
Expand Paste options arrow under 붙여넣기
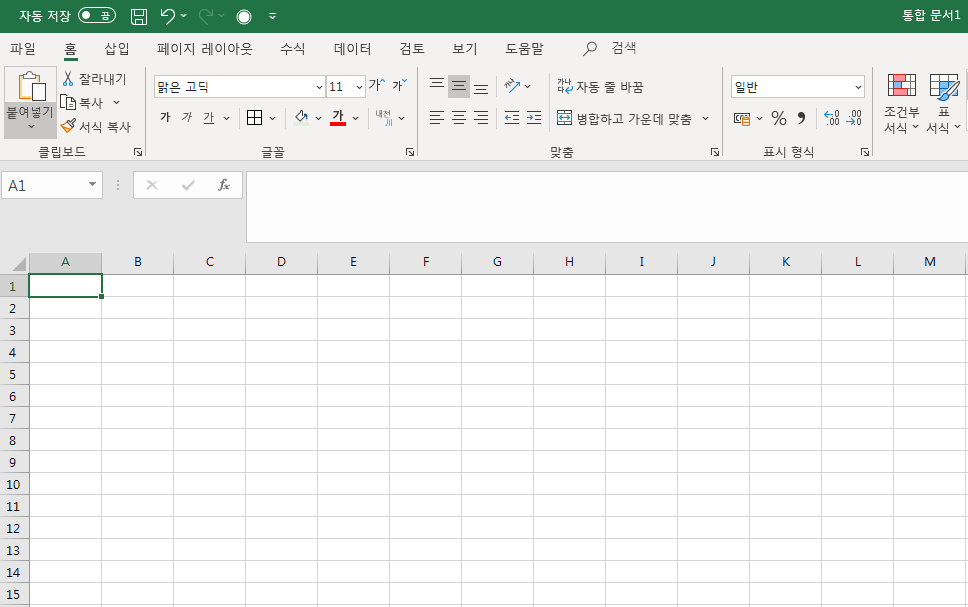click(31, 127)
